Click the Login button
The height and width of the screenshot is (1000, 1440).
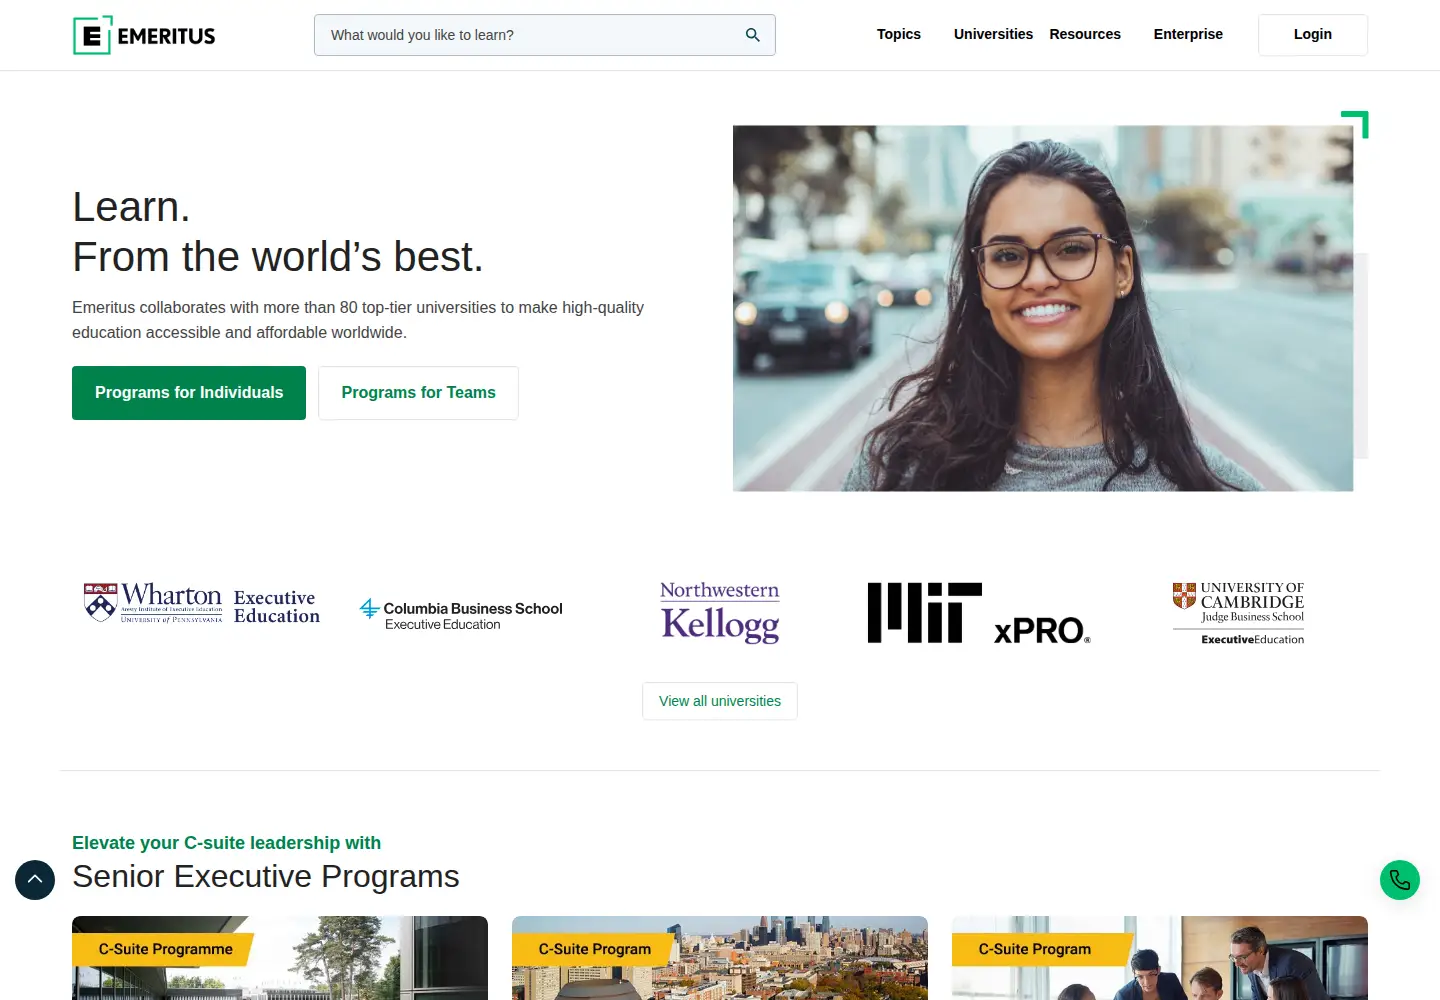(1313, 35)
